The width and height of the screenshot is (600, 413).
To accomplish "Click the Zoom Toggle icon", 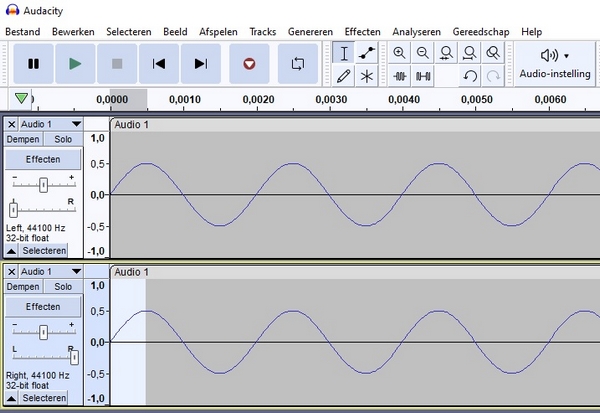I will [493, 53].
